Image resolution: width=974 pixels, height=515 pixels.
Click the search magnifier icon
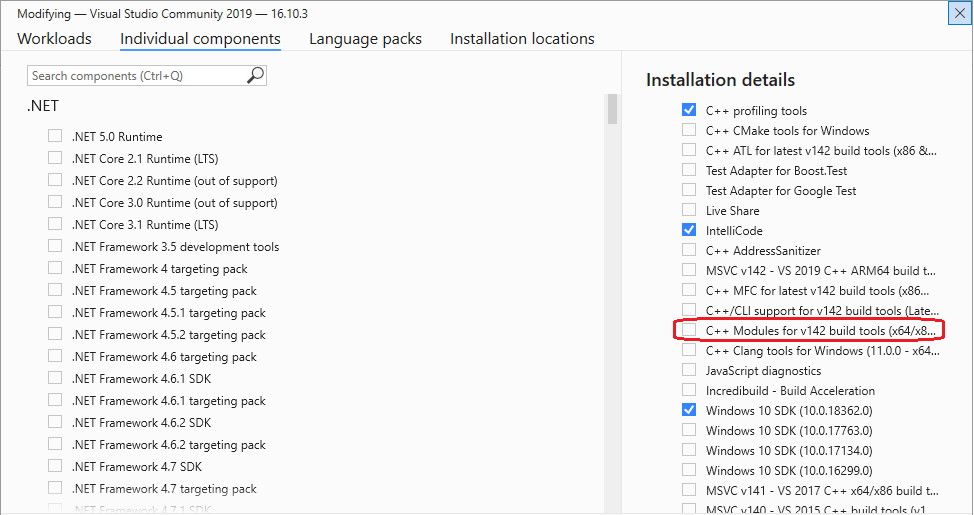255,75
